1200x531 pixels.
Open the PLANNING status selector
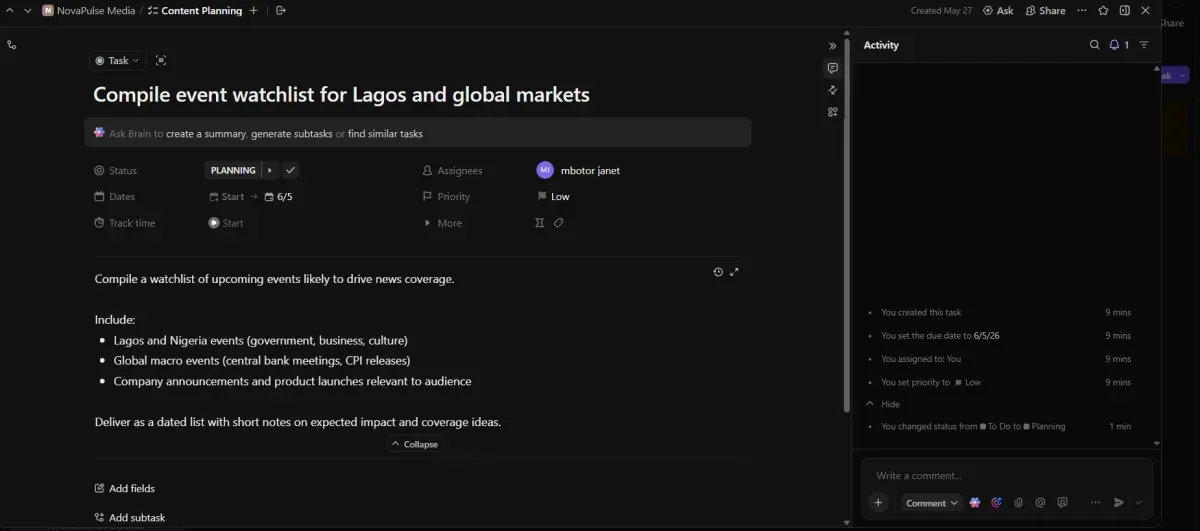[233, 170]
